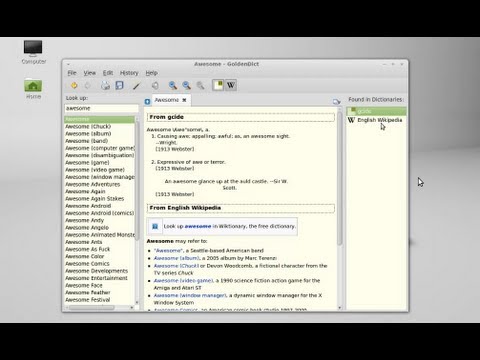Select Awesome Ants in the word list
The width and height of the screenshot is (480, 360).
99,242
